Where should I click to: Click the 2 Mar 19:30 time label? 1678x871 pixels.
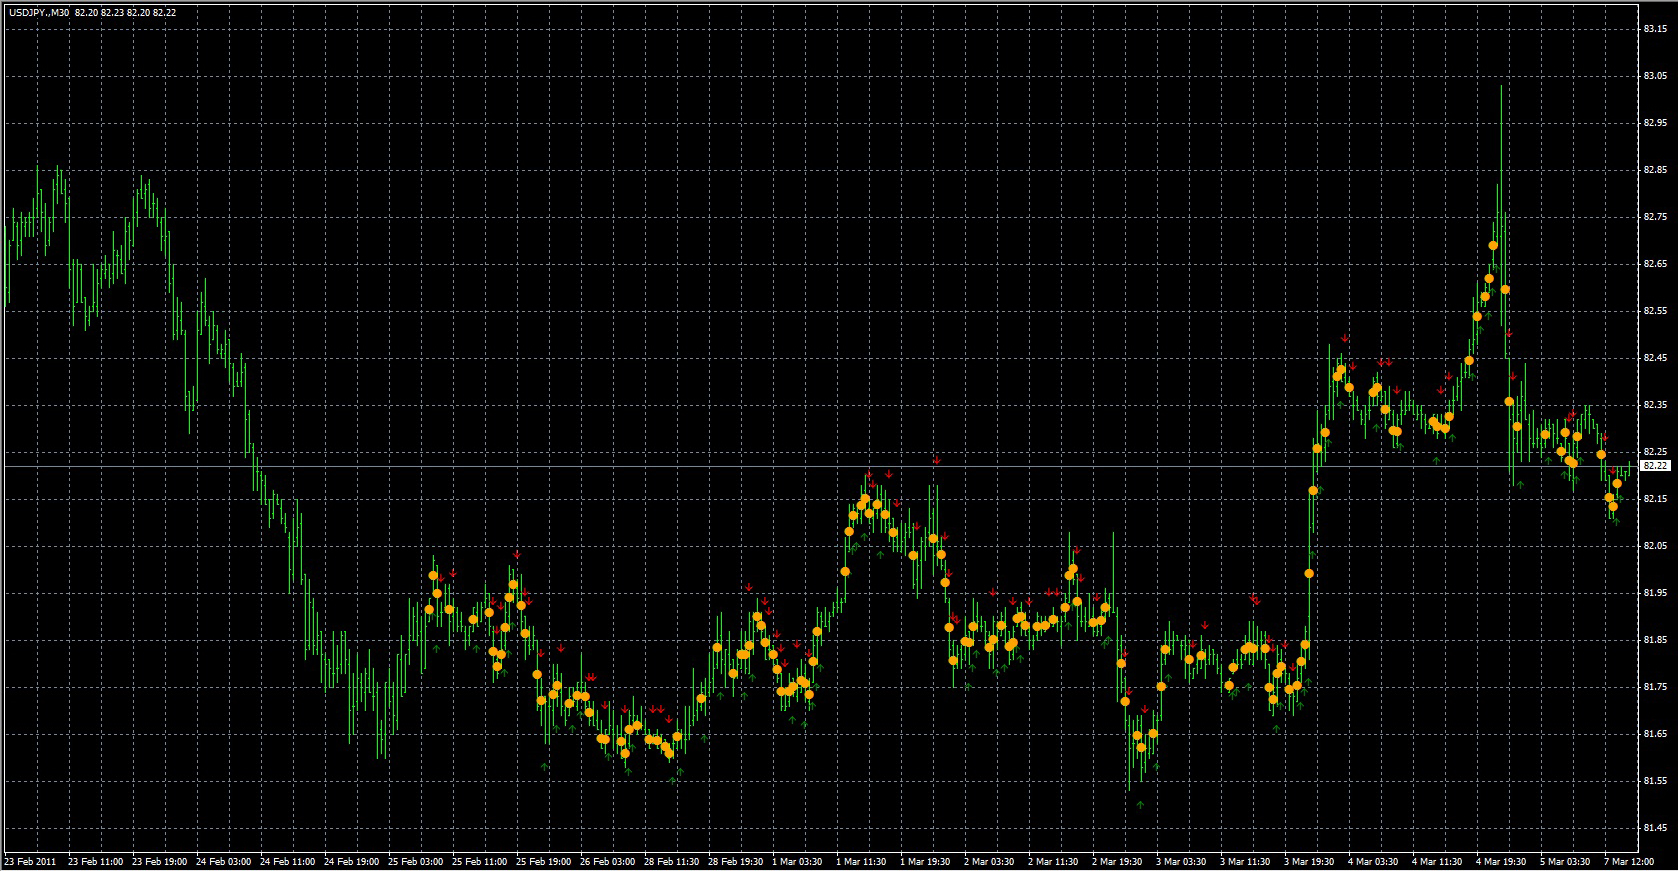pyautogui.click(x=1117, y=861)
